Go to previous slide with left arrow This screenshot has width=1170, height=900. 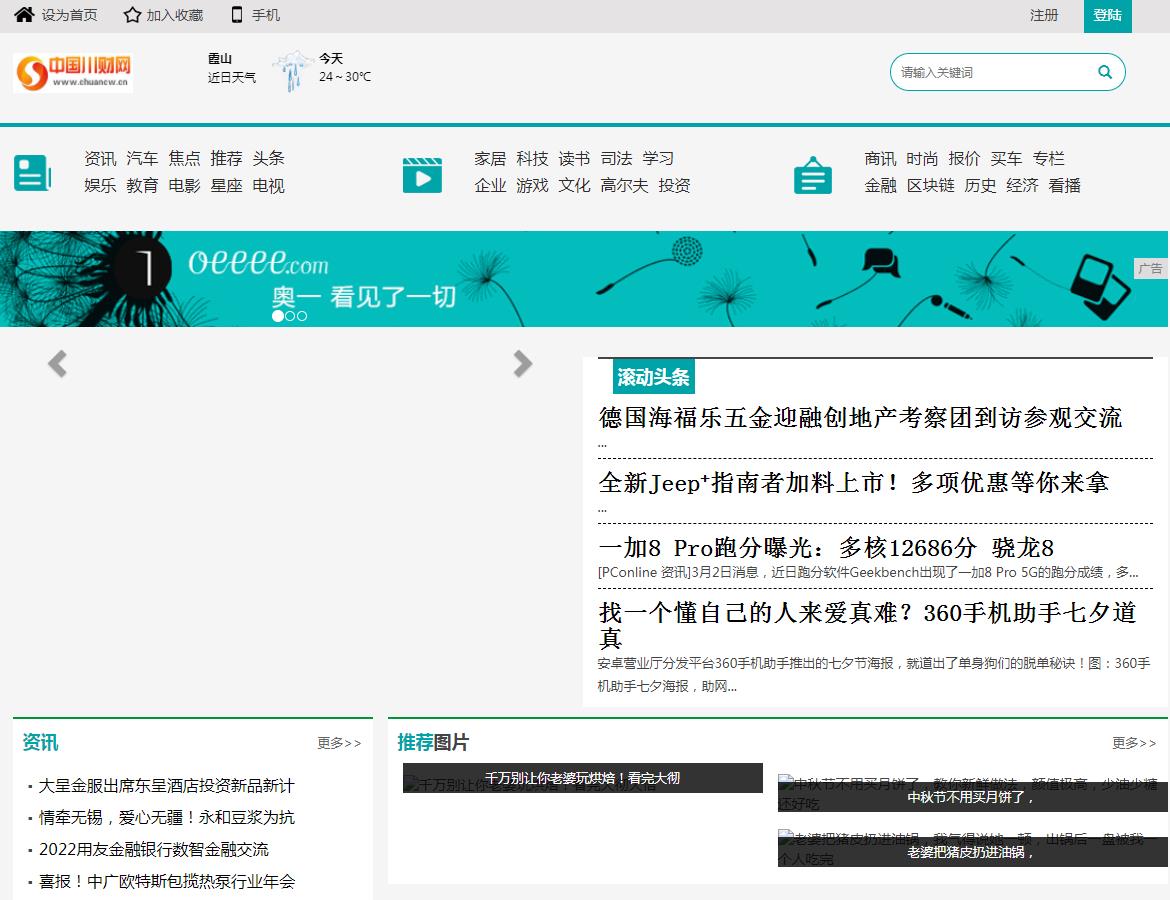click(57, 363)
